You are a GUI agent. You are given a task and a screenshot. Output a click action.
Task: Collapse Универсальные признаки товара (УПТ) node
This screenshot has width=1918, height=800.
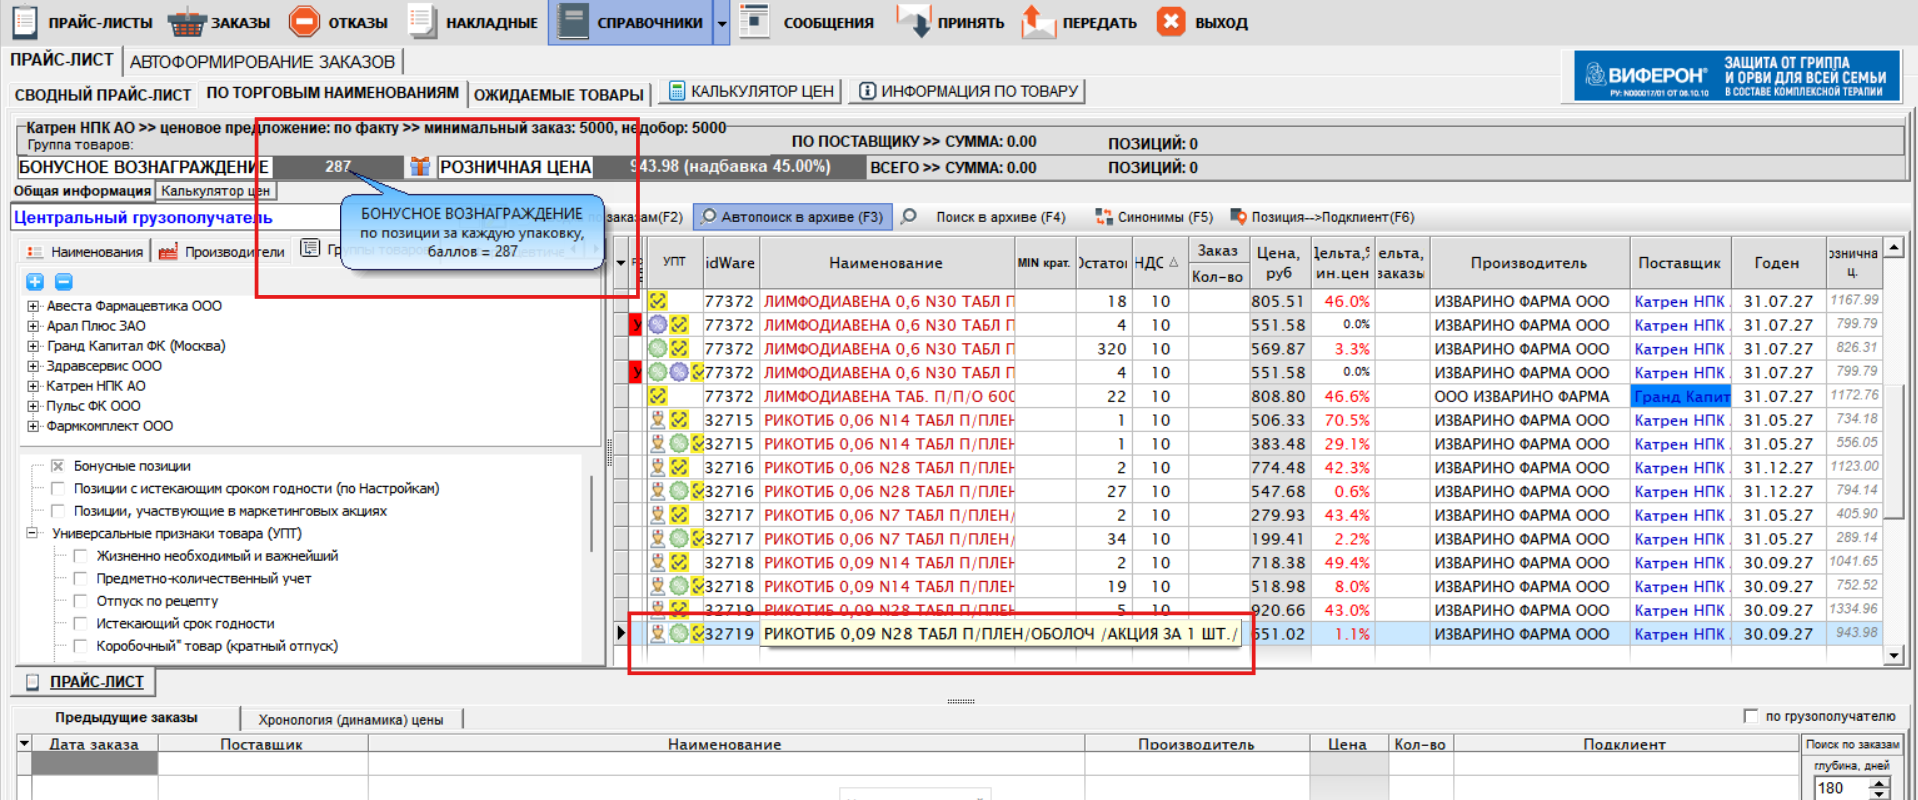[33, 534]
